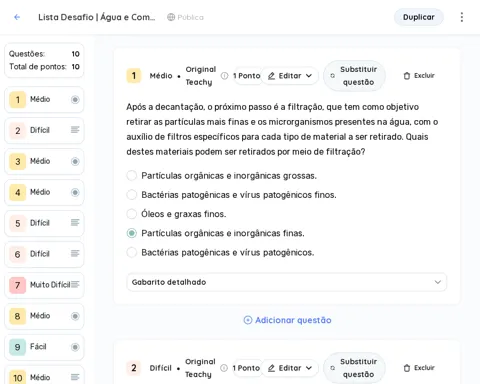Select option Bactérias patogênicas e vírus patogênicos finos
Screen dimensions: 480x384
132,195
